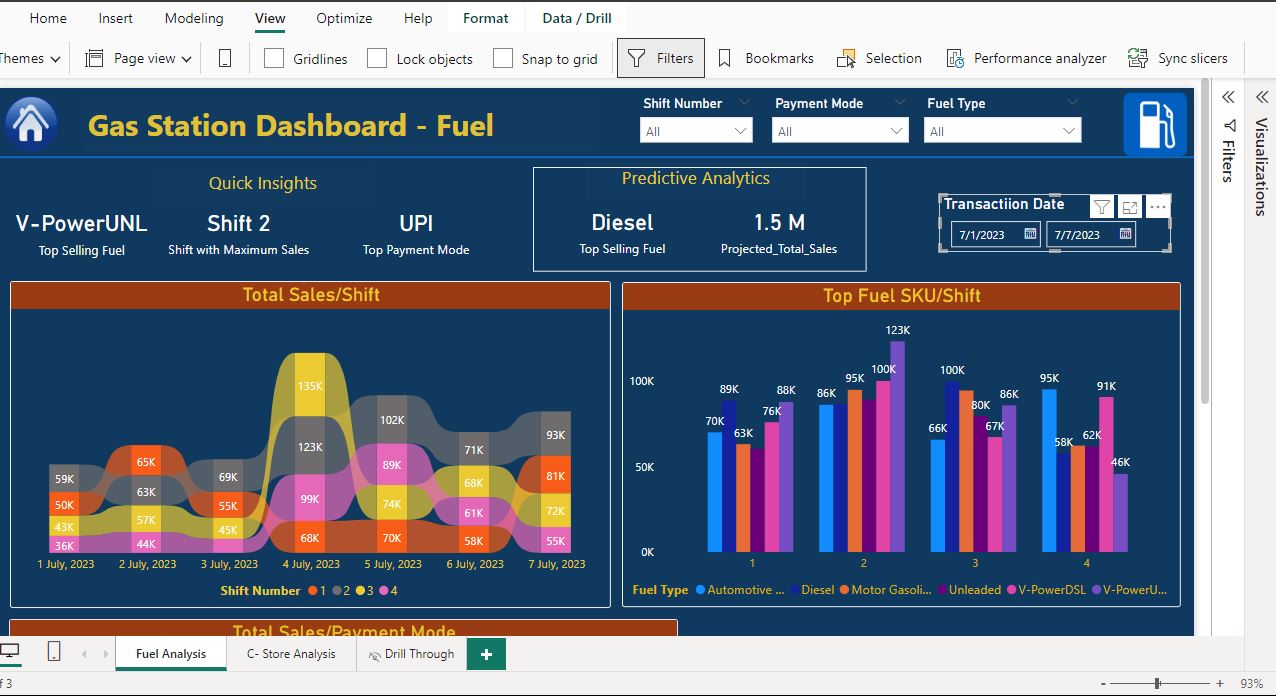Click the filter icon on date slicer
The image size is (1276, 696).
1101,207
